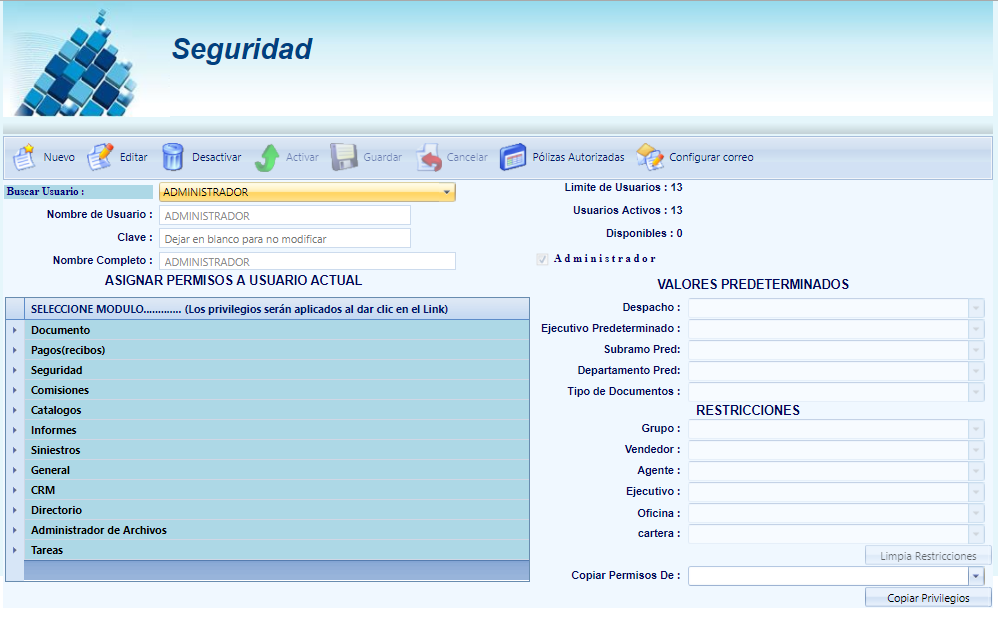Select the Informes module row
998x618 pixels.
tap(54, 430)
